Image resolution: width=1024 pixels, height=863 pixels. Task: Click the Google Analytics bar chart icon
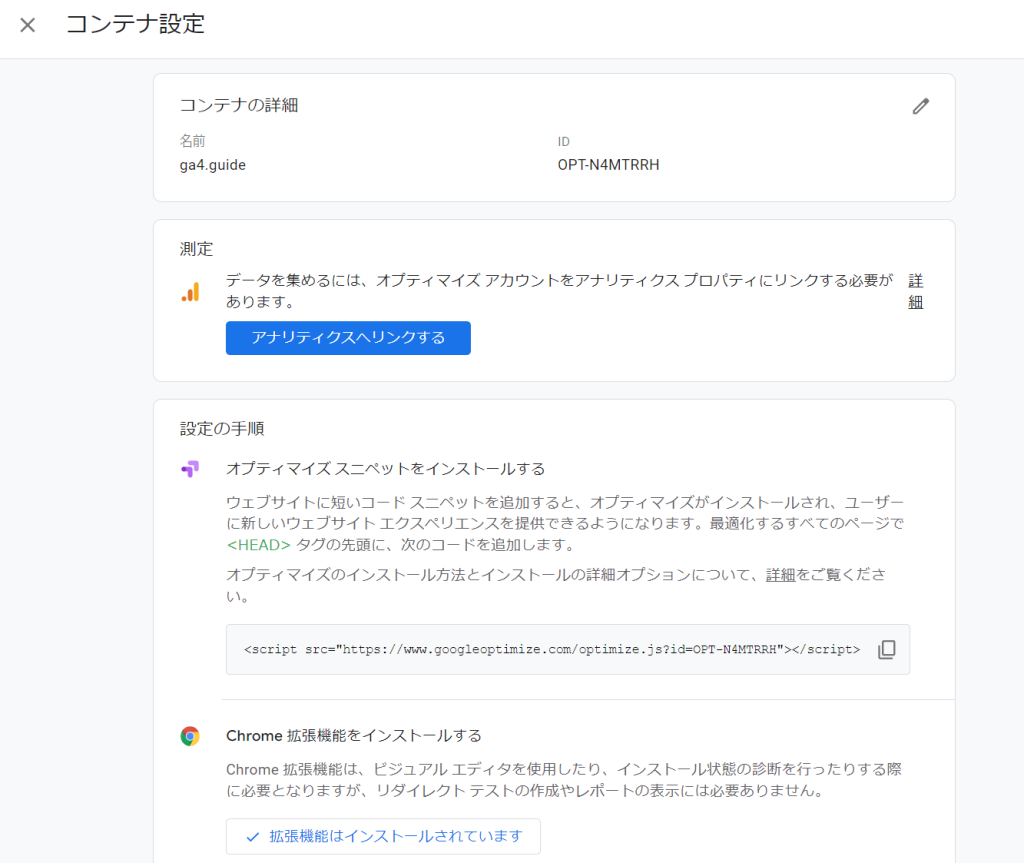tap(191, 292)
